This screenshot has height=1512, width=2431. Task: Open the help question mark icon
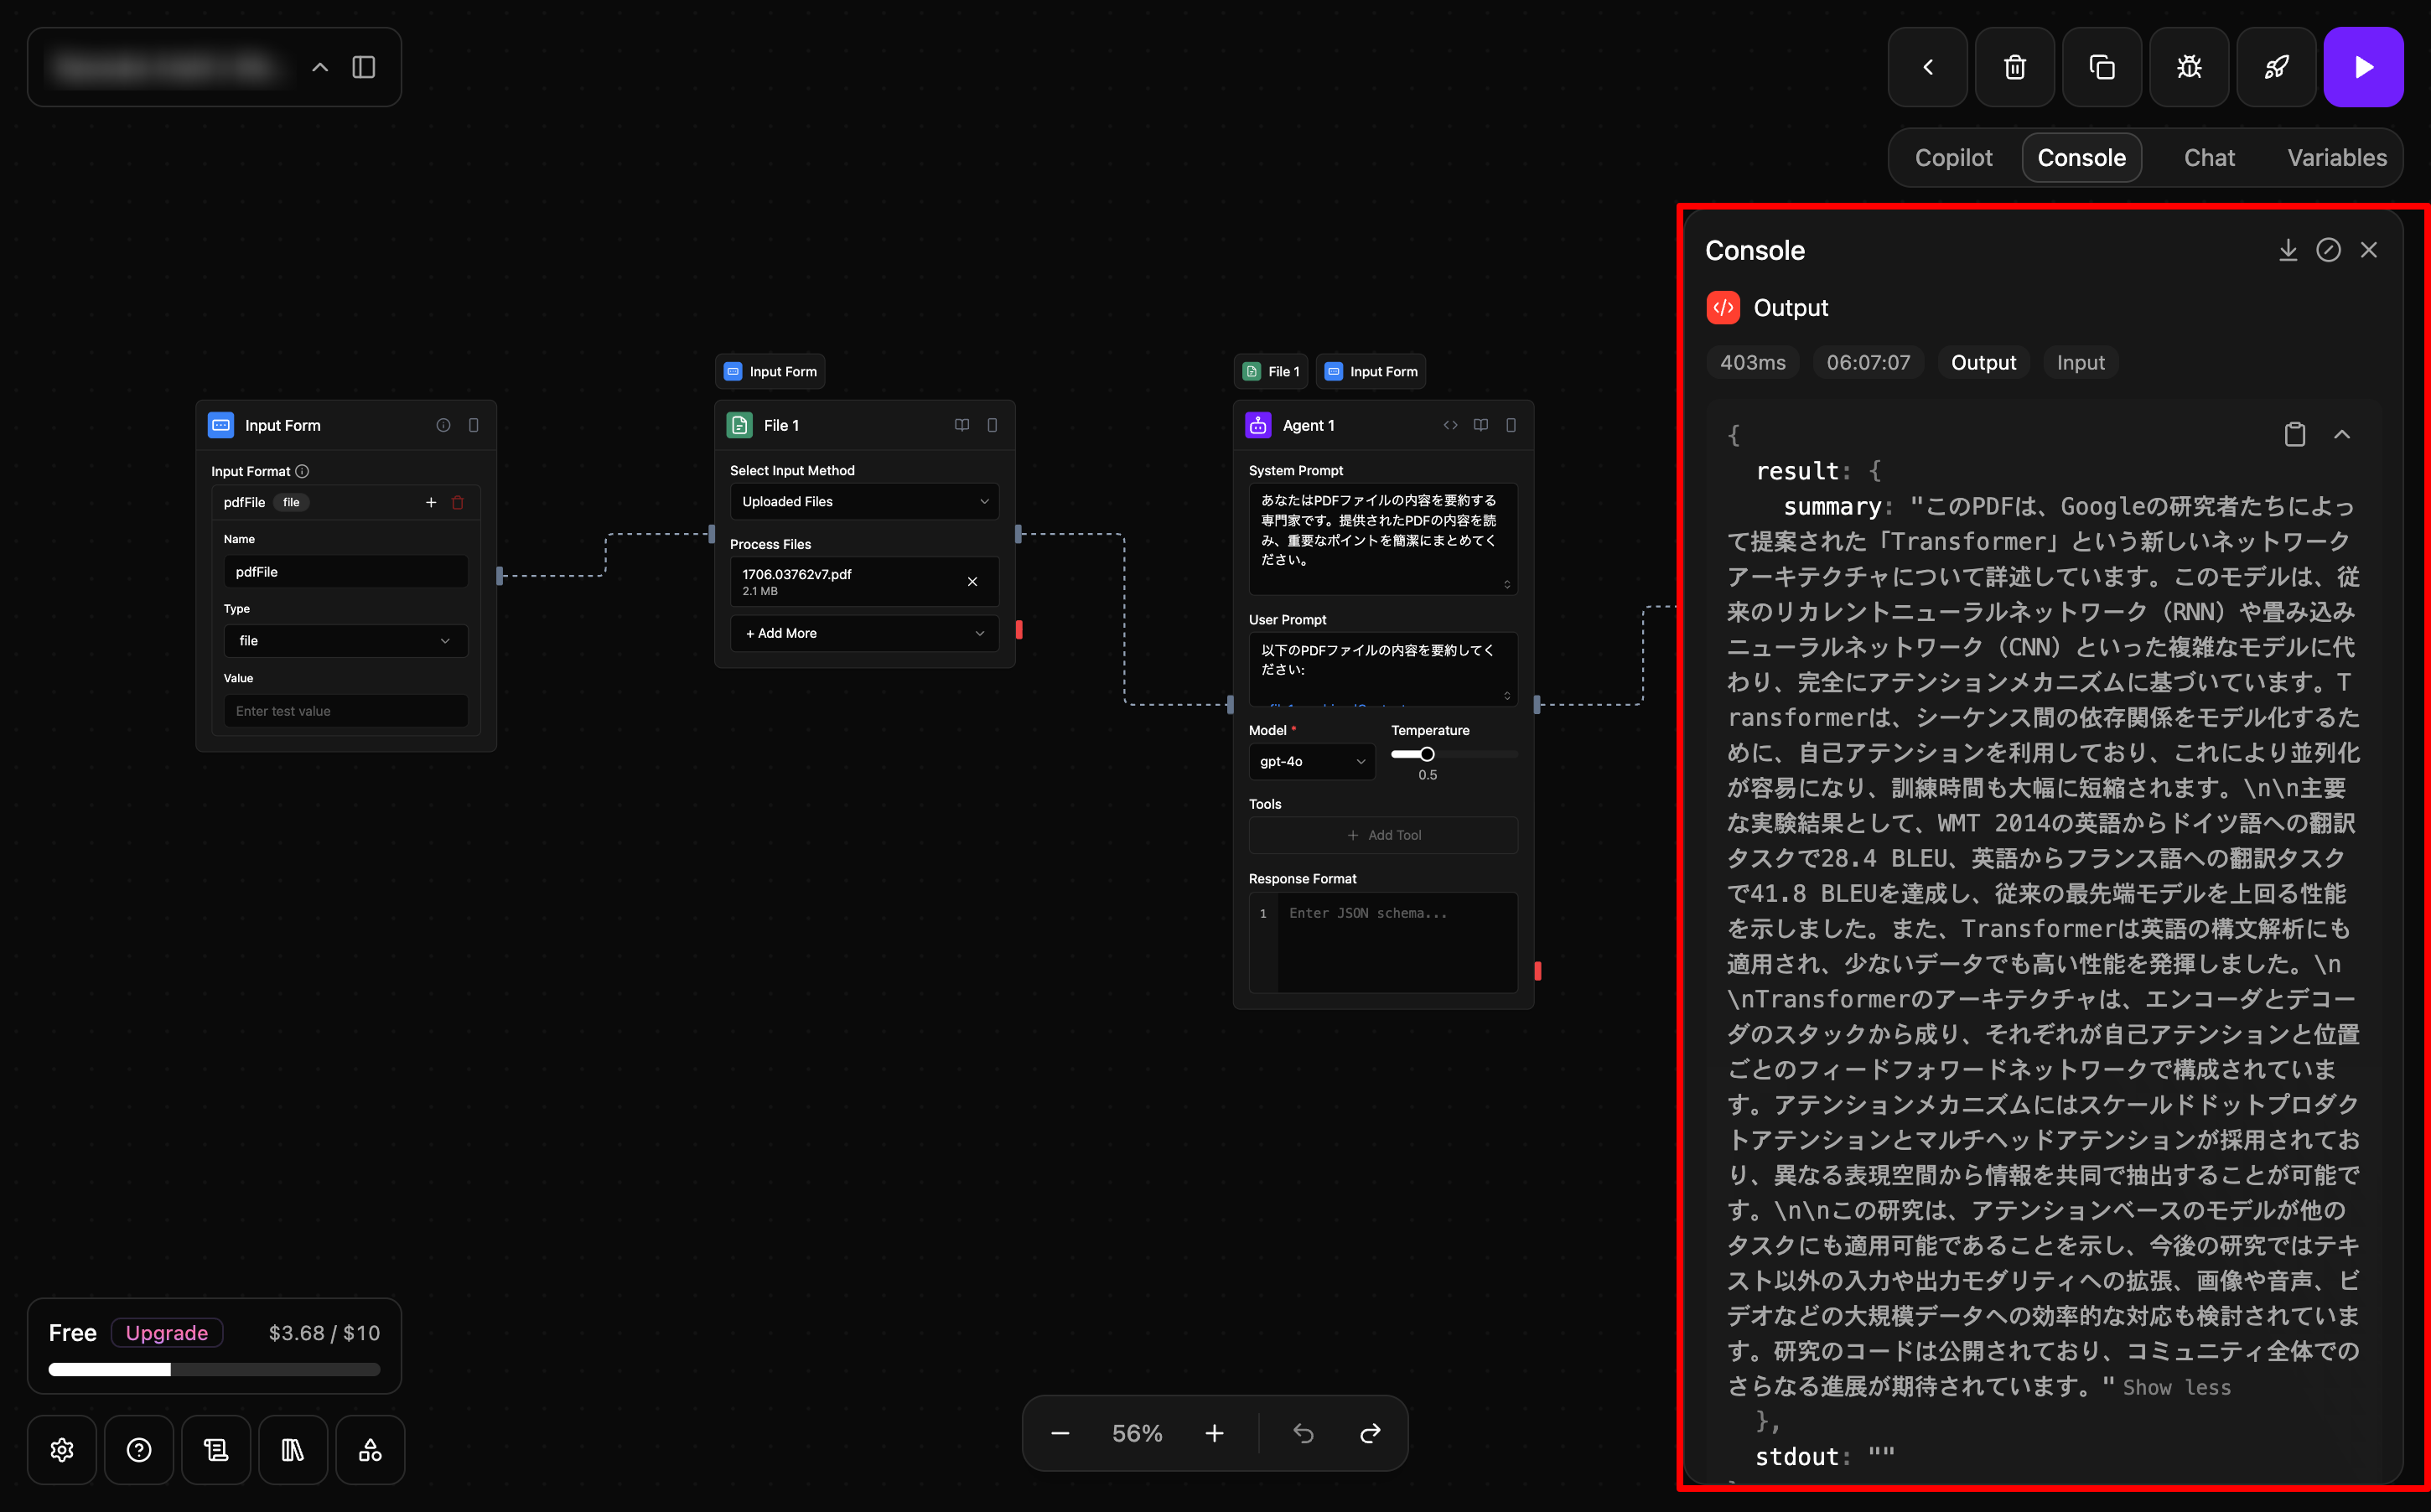(139, 1450)
